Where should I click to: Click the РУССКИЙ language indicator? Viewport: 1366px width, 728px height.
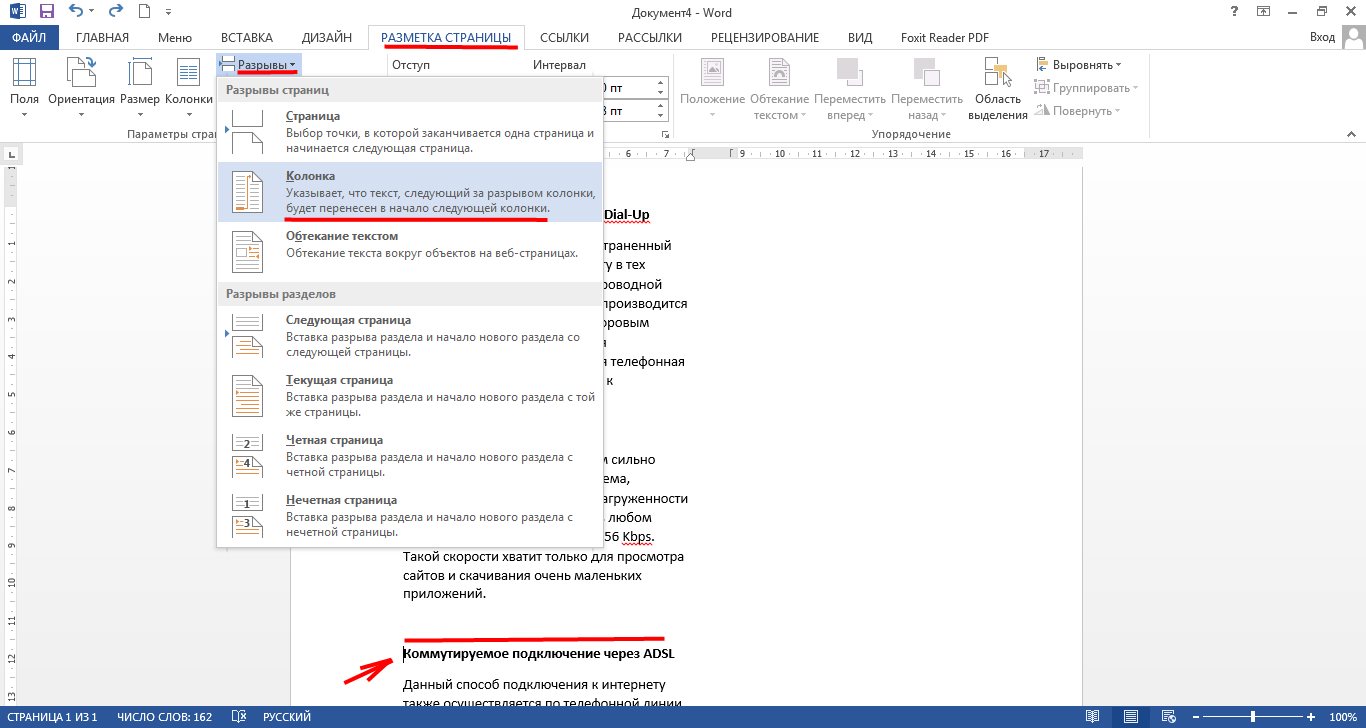click(x=286, y=717)
